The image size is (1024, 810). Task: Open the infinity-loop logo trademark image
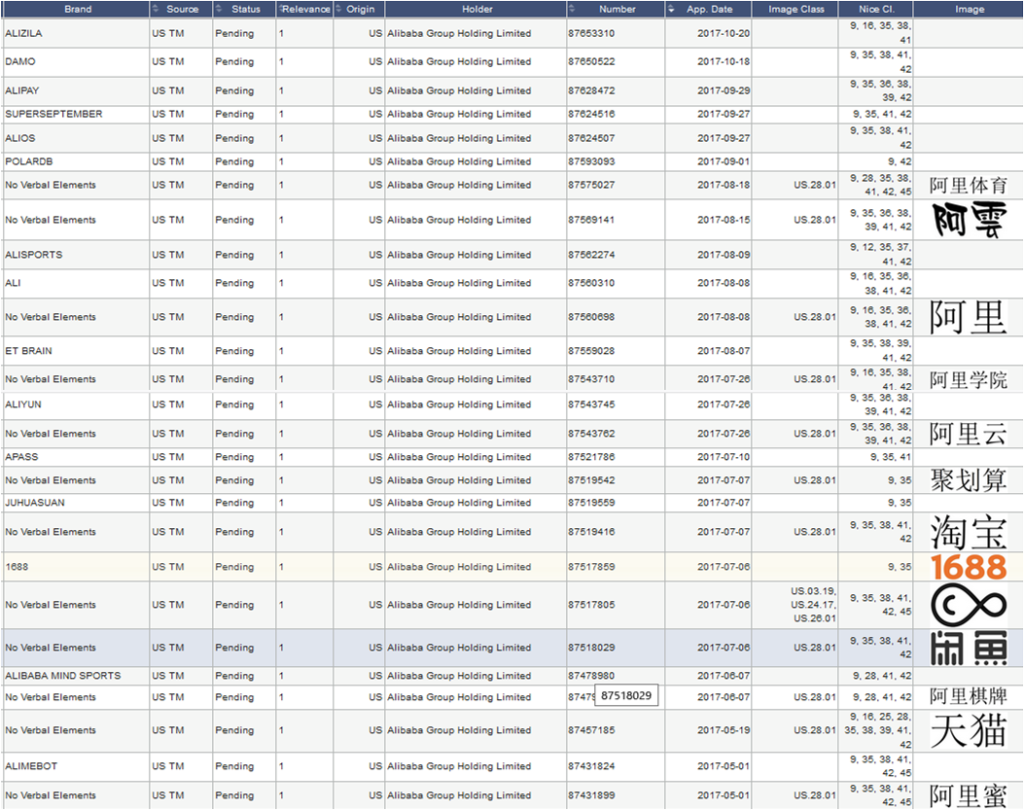coord(967,605)
